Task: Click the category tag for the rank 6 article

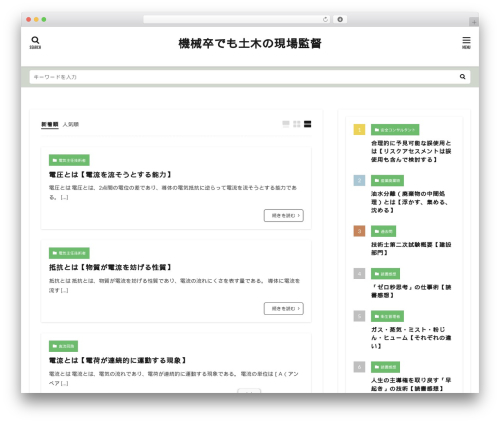Action: (385, 367)
